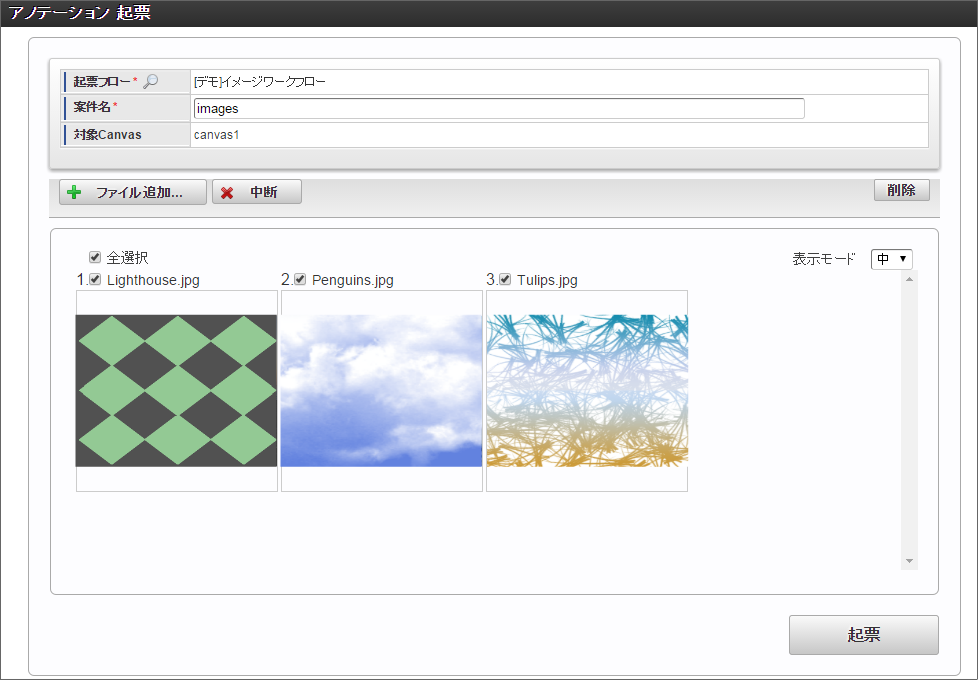Open the Tulips.jpg abstract lines thumbnail
Viewport: 978px width, 680px height.
click(x=587, y=391)
